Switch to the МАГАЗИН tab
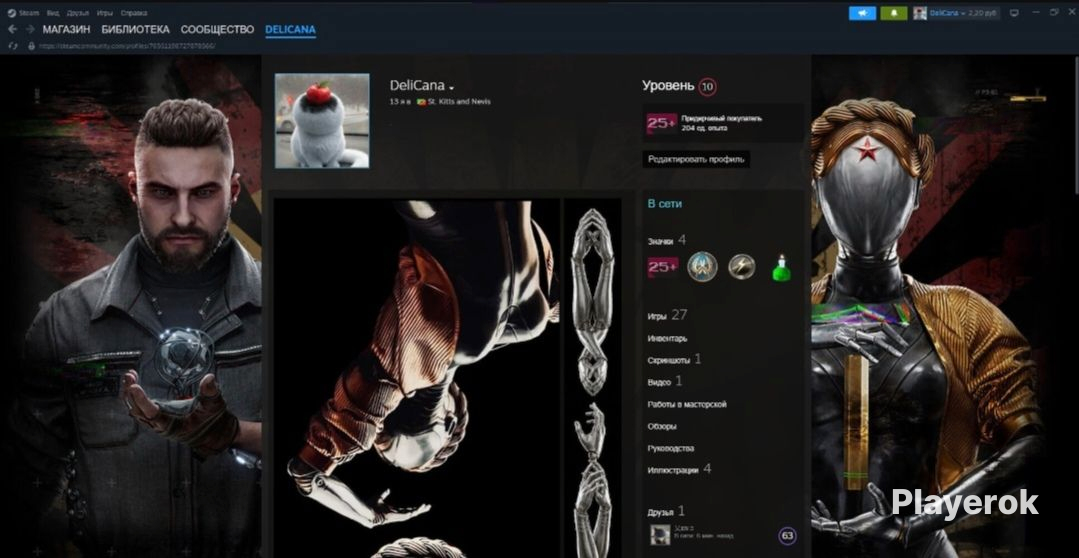Image resolution: width=1079 pixels, height=558 pixels. 66,30
